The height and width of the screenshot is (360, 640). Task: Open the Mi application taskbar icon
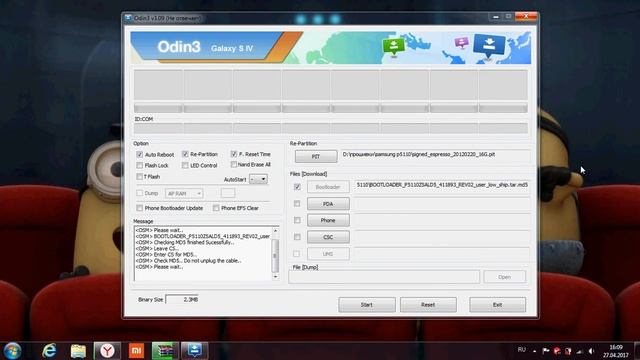pos(136,351)
